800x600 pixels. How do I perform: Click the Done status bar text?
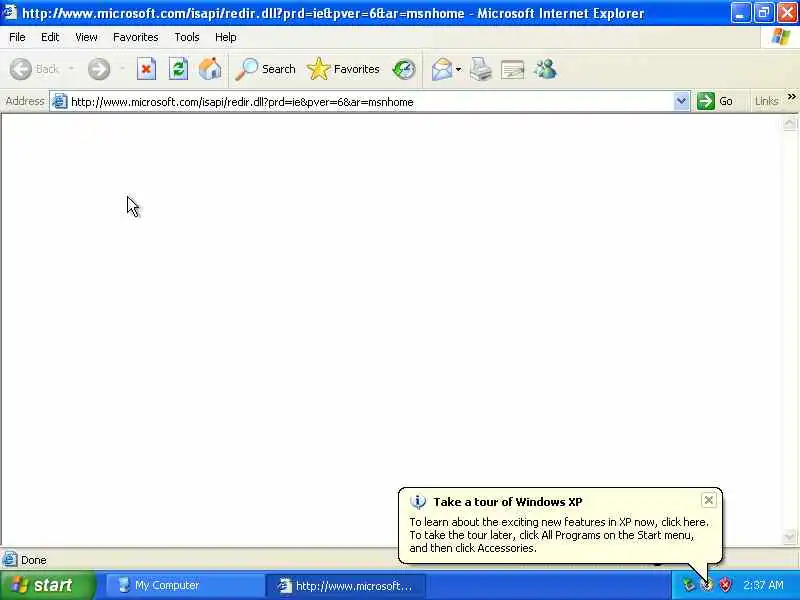pyautogui.click(x=34, y=560)
